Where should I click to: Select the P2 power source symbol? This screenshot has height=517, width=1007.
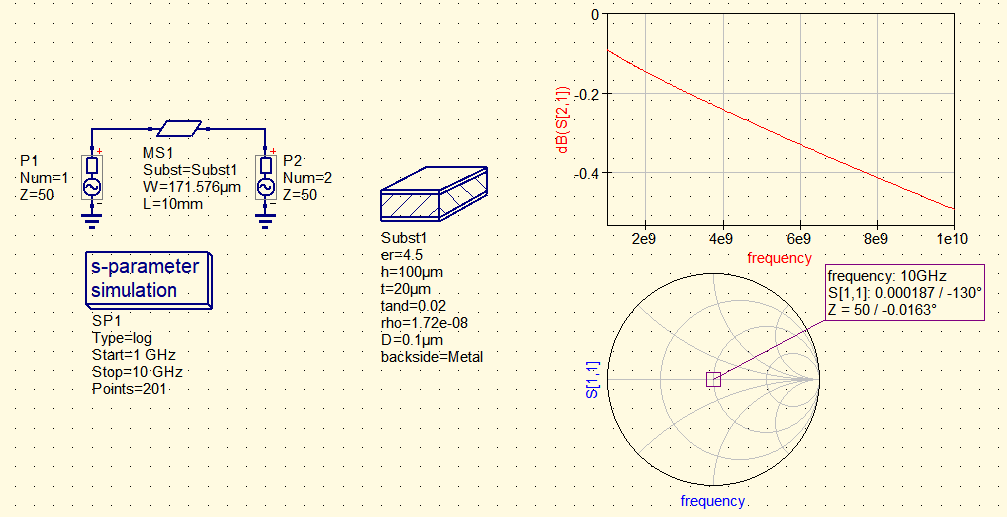(x=265, y=177)
